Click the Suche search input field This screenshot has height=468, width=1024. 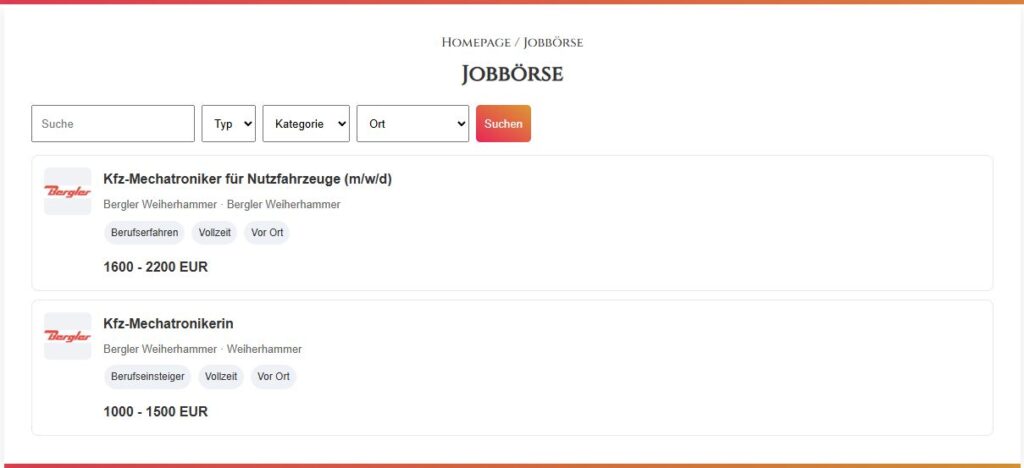pyautogui.click(x=113, y=124)
